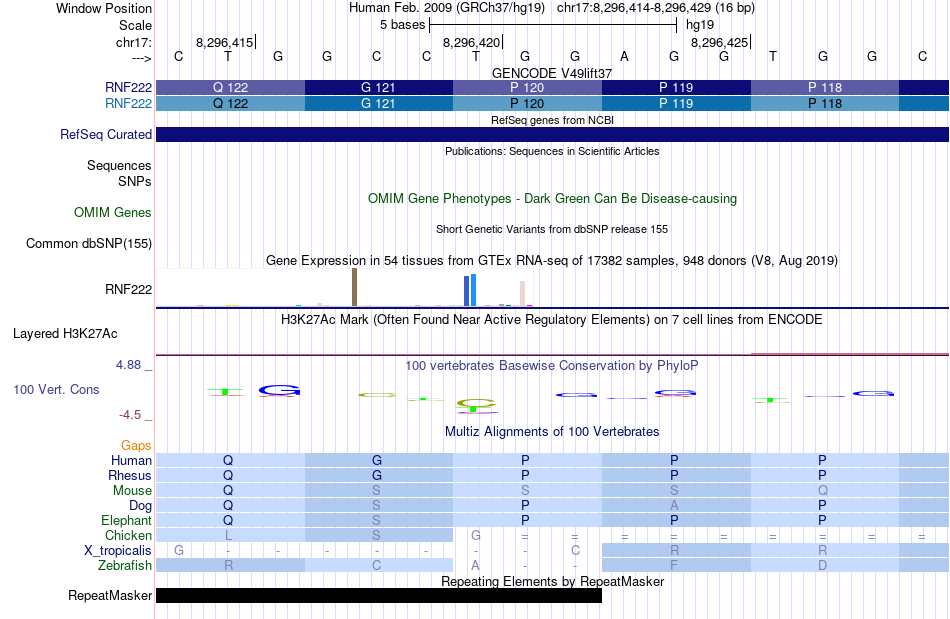Click the F residue in Zebrafish row
Viewport: 950px width, 619px height.
click(x=674, y=565)
